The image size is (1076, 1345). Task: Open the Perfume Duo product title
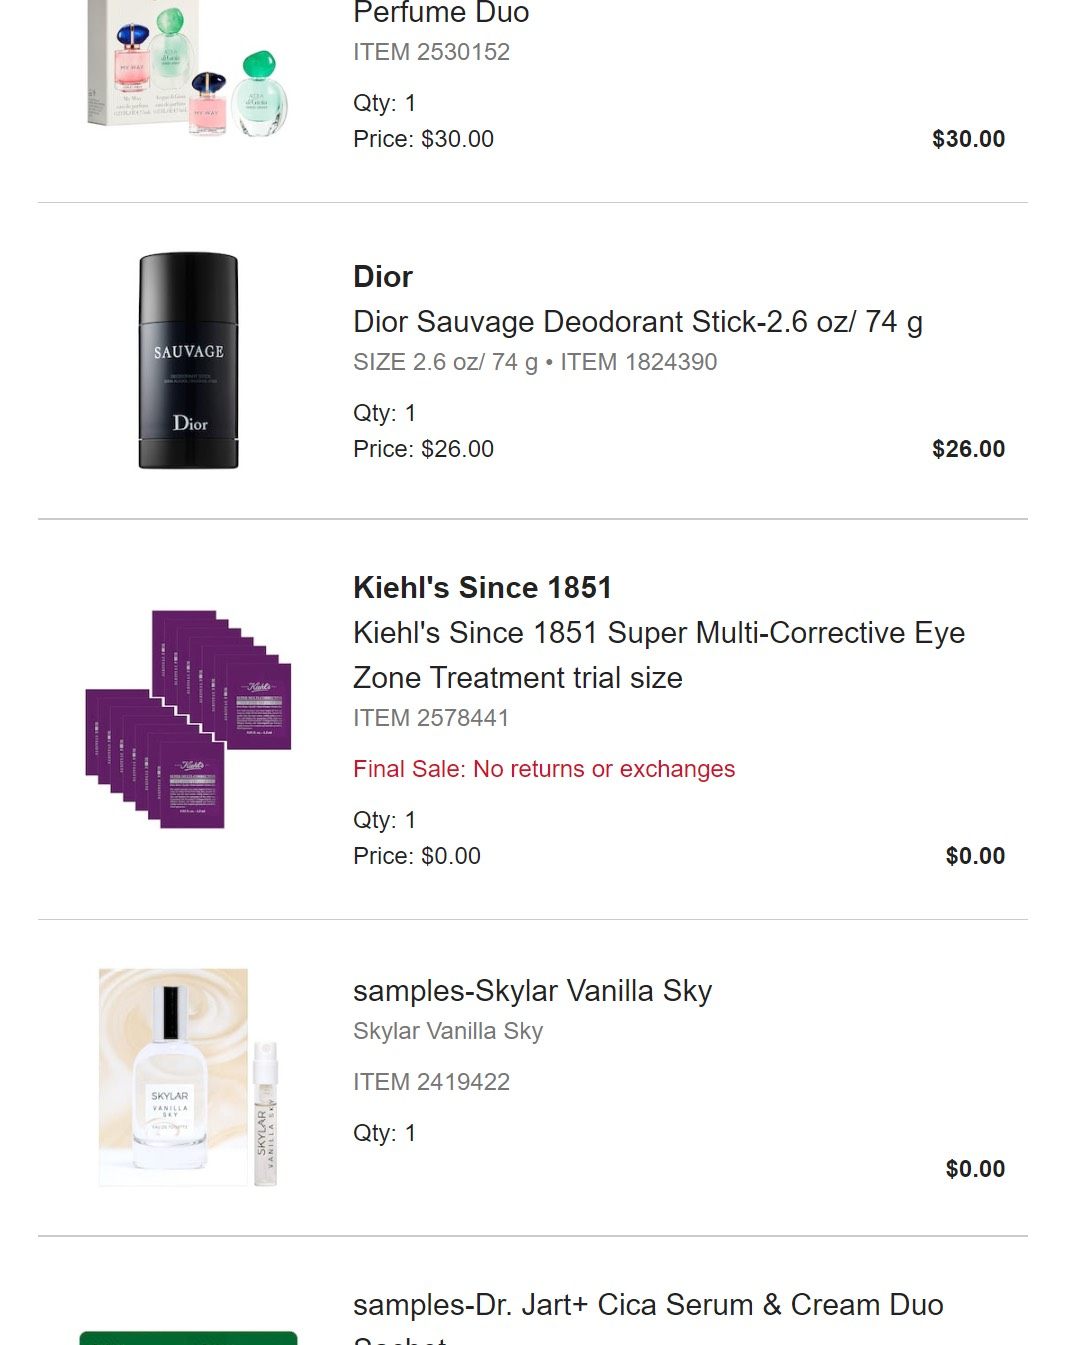pyautogui.click(x=441, y=13)
